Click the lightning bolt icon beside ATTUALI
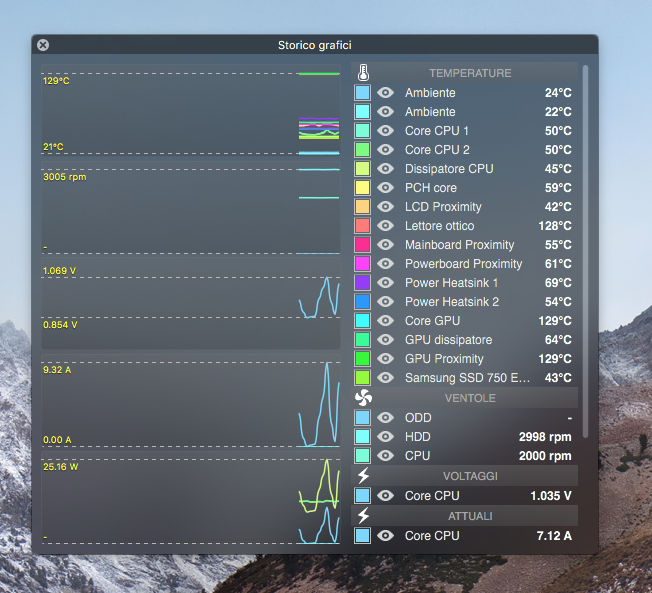The image size is (652, 593). click(363, 516)
